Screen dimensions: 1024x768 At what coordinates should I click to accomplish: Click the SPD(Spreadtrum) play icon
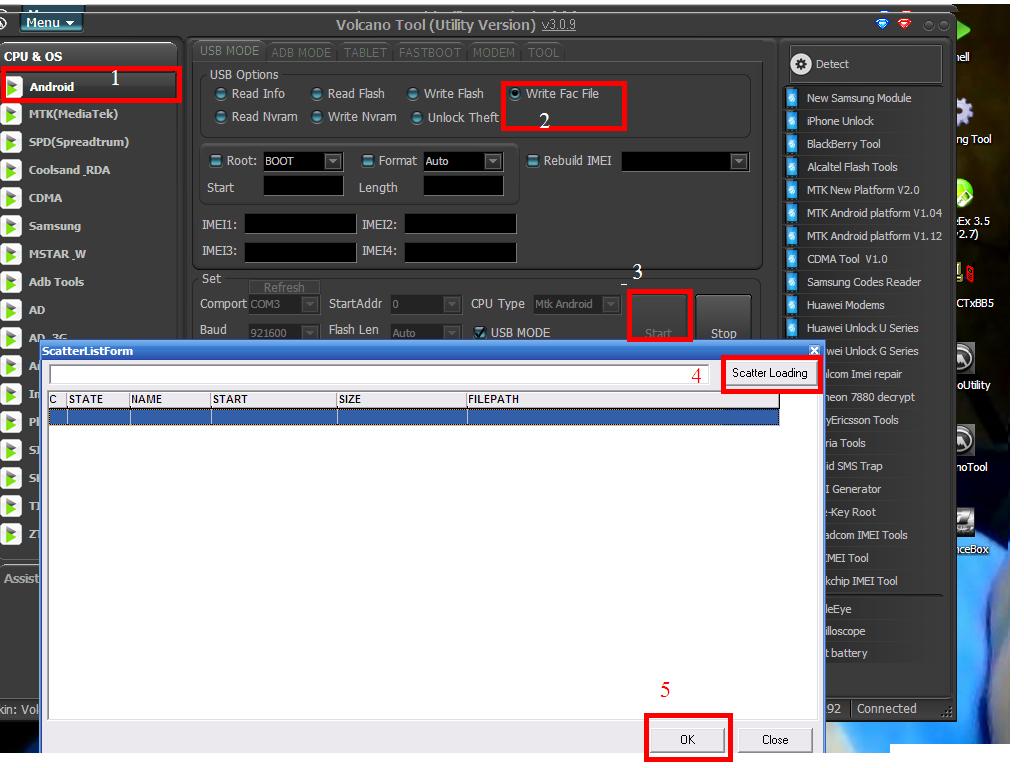point(11,142)
